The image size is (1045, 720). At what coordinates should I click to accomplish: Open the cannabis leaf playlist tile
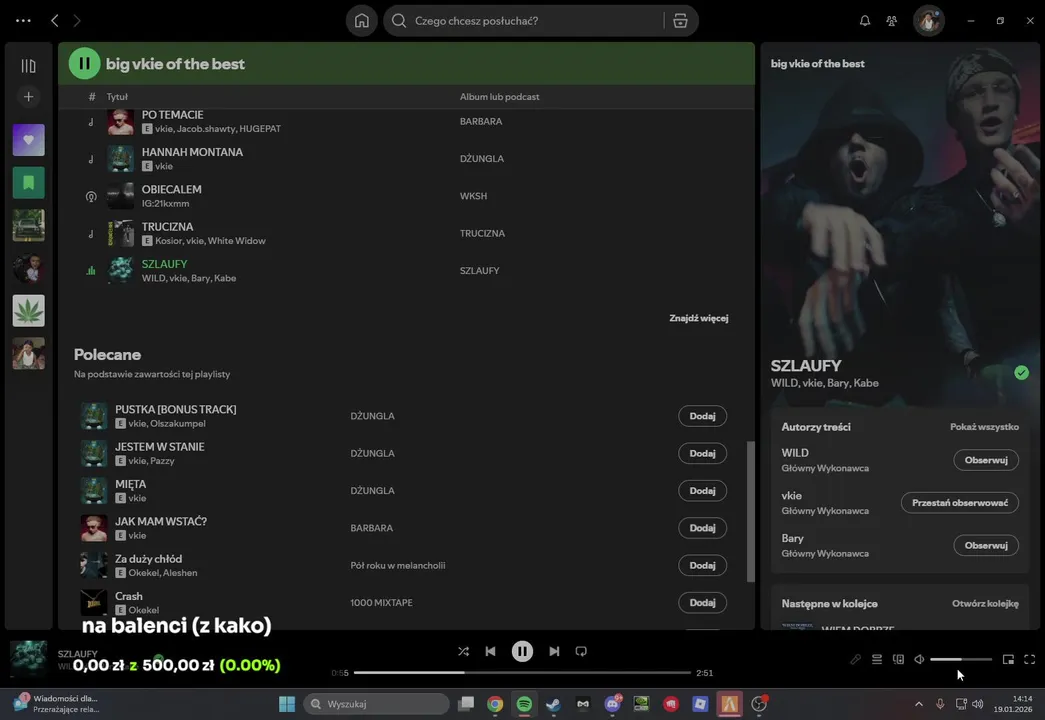(28, 311)
